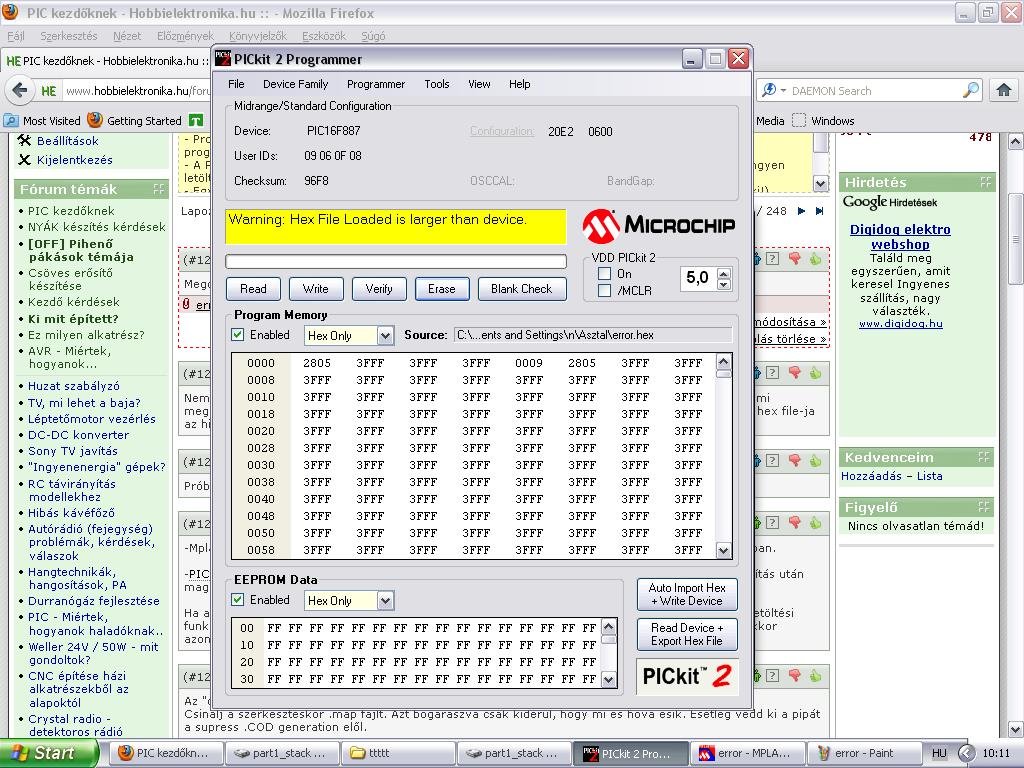
Task: Click the Microchip logo
Action: point(658,225)
